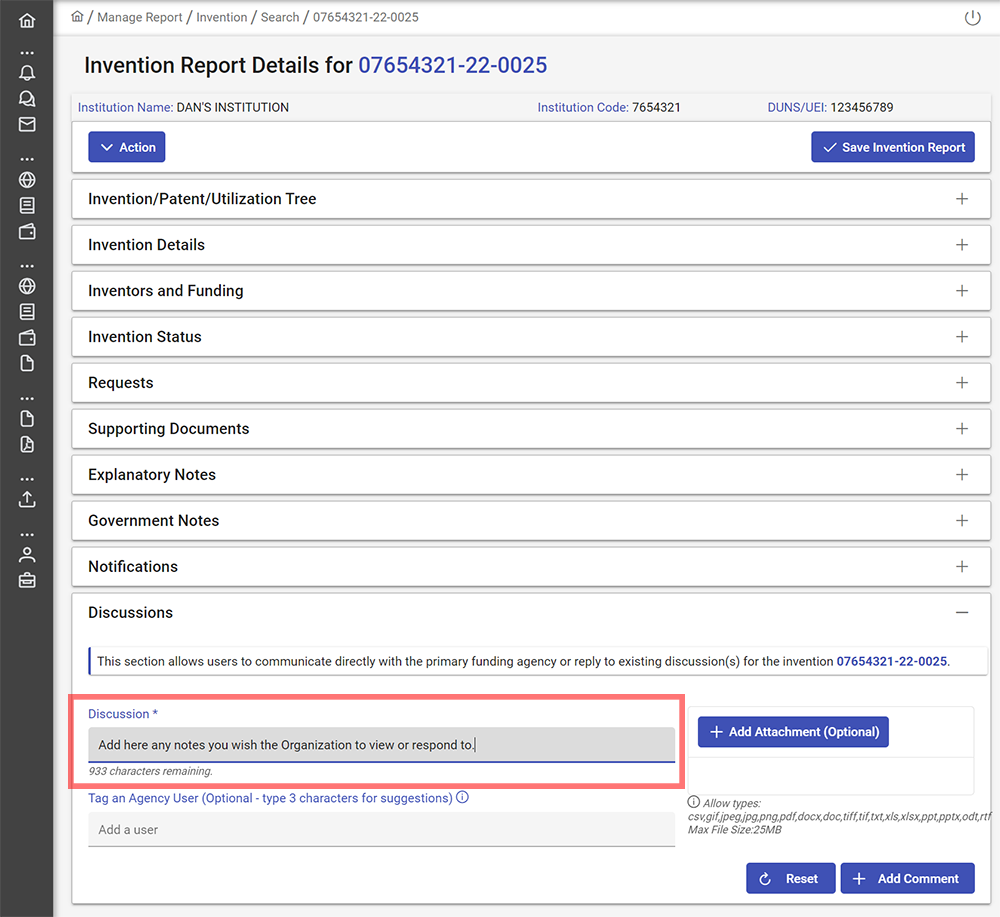
Task: Expand the Invention Details section
Action: [x=961, y=245]
